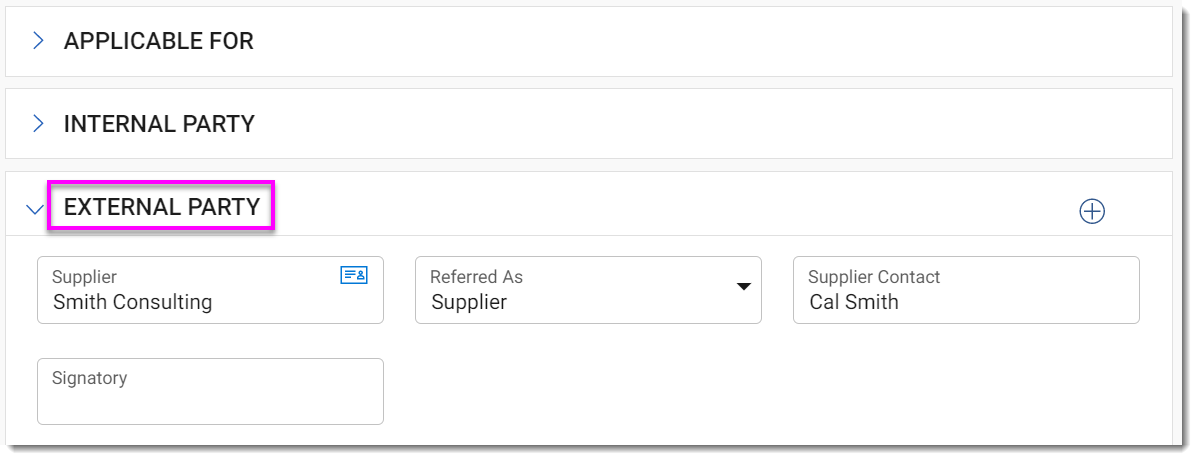Open the supplier contact card icon

[x=354, y=275]
